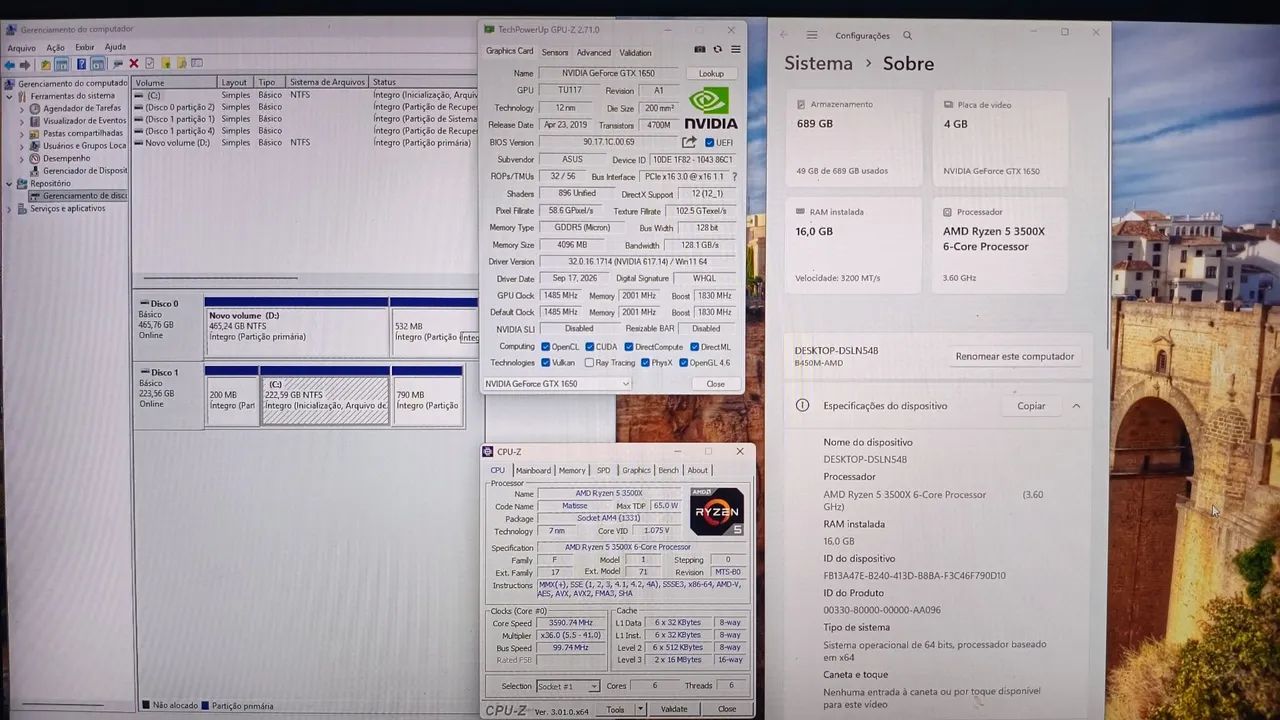
Task: Click the NVIDIA logo in GPU-Z
Action: click(712, 109)
